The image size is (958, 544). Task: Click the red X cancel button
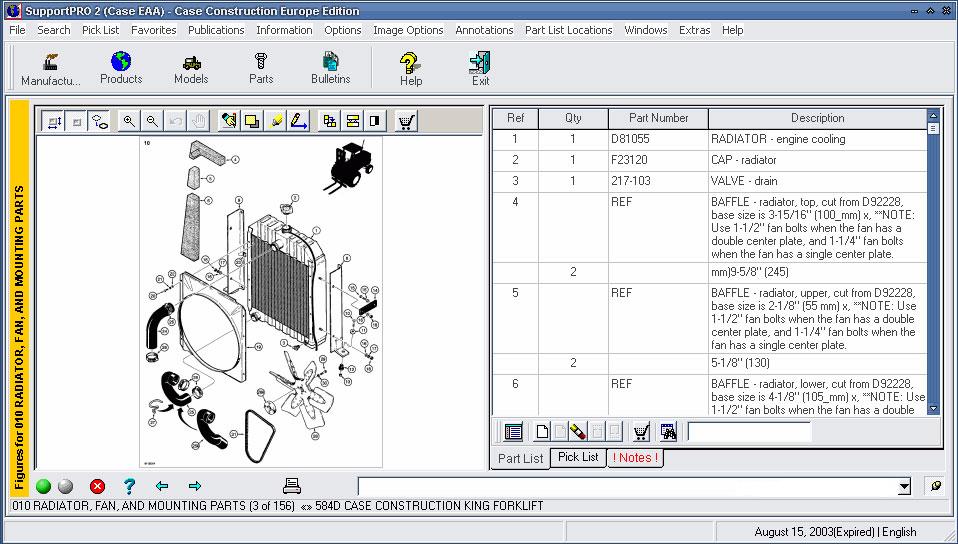(97, 487)
